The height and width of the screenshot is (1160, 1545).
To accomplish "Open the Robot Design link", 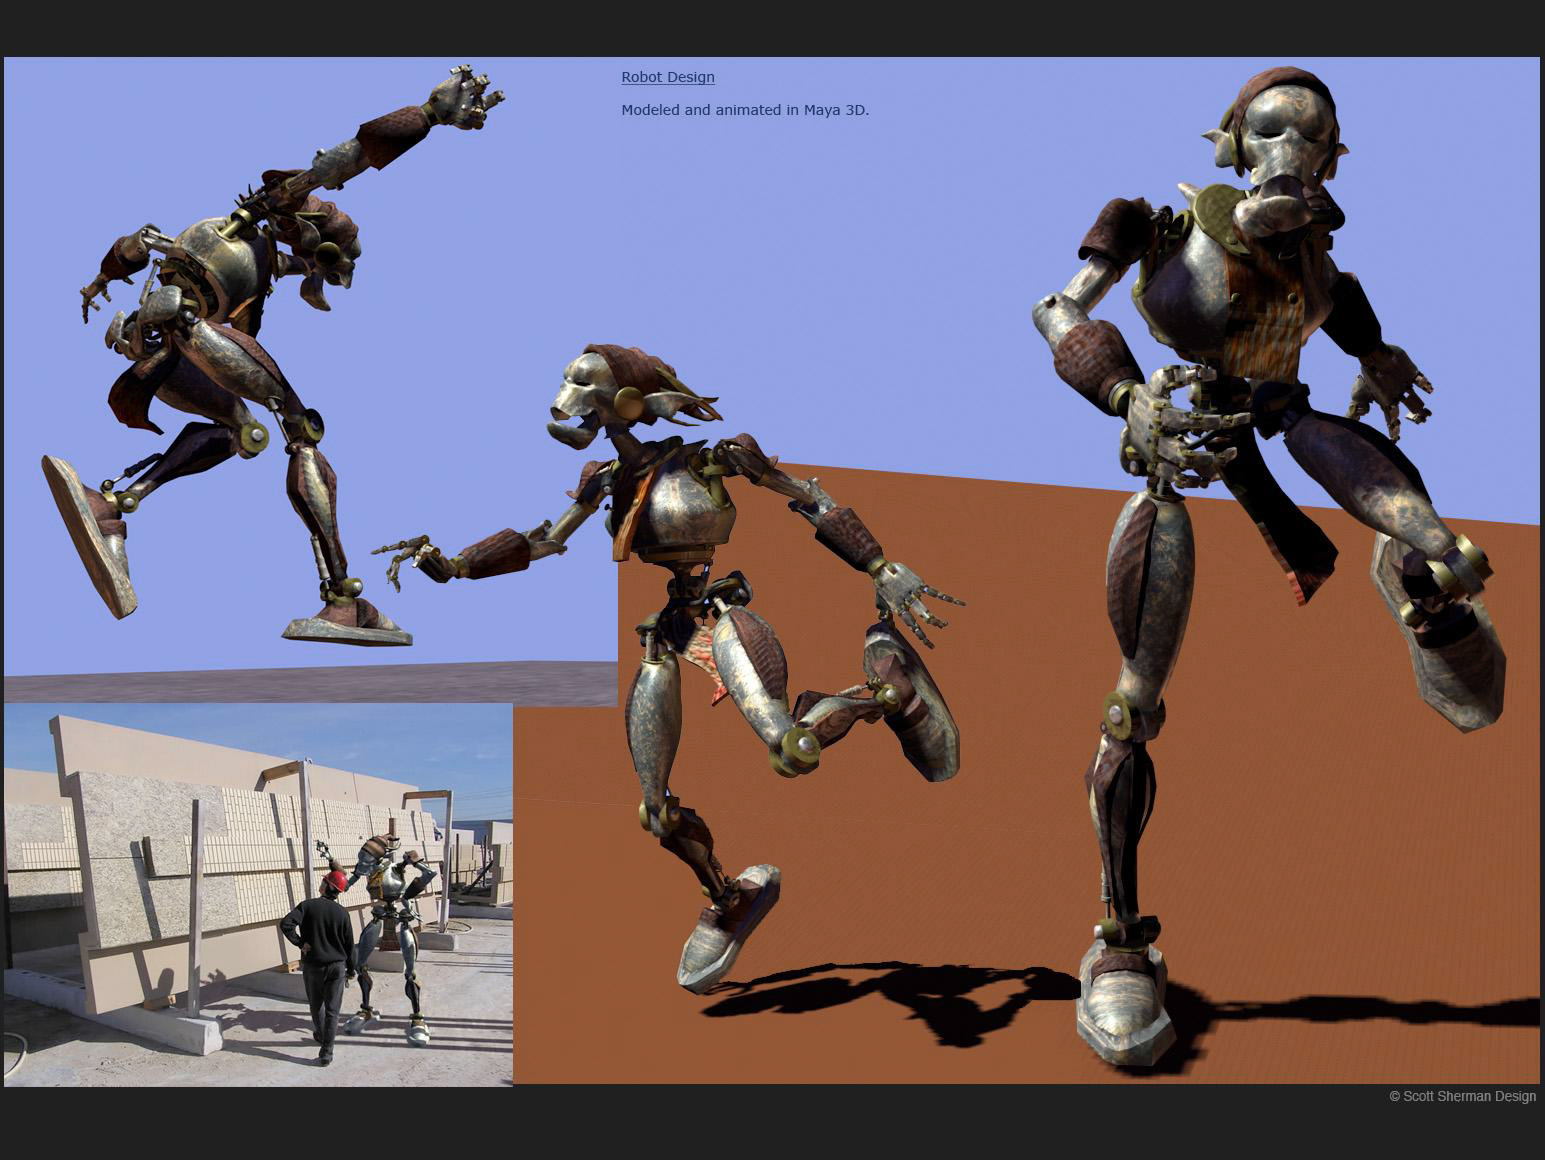I will (668, 77).
